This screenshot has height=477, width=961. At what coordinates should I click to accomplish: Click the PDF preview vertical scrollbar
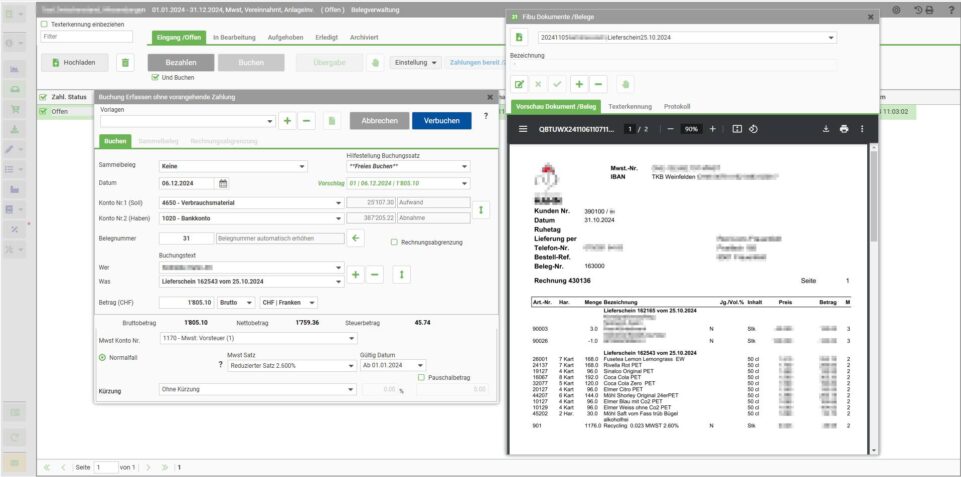coord(874,196)
